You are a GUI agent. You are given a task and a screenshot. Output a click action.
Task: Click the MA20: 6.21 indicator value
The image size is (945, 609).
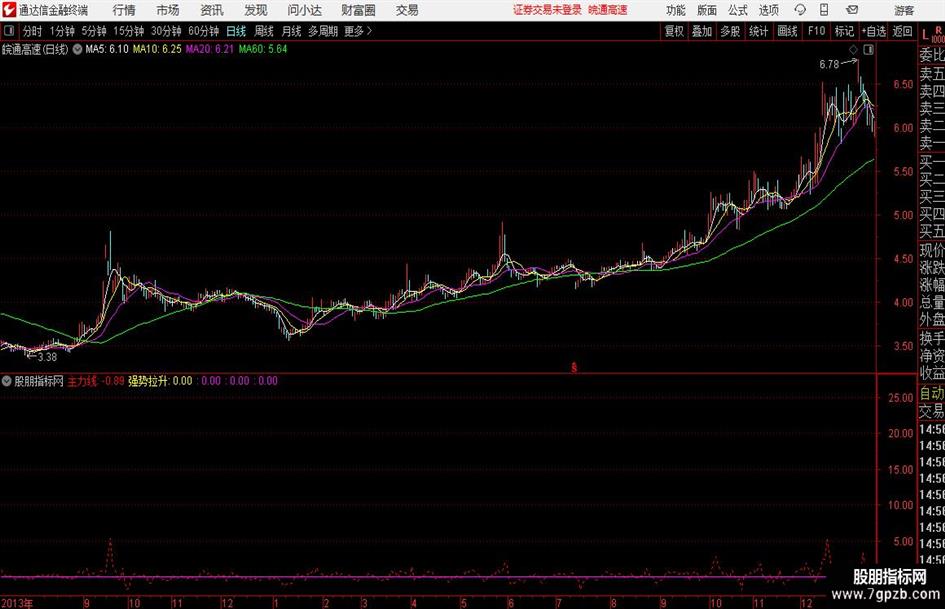pyautogui.click(x=210, y=49)
